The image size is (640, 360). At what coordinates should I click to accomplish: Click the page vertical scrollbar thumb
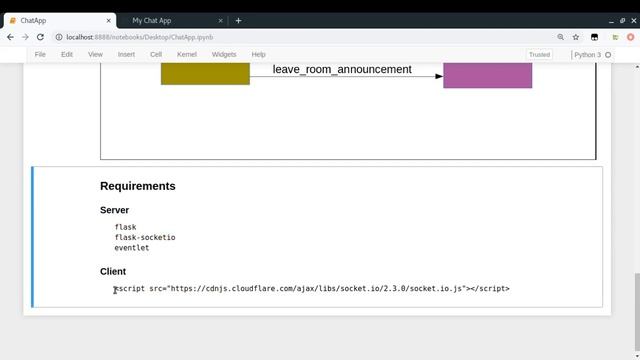point(637,312)
